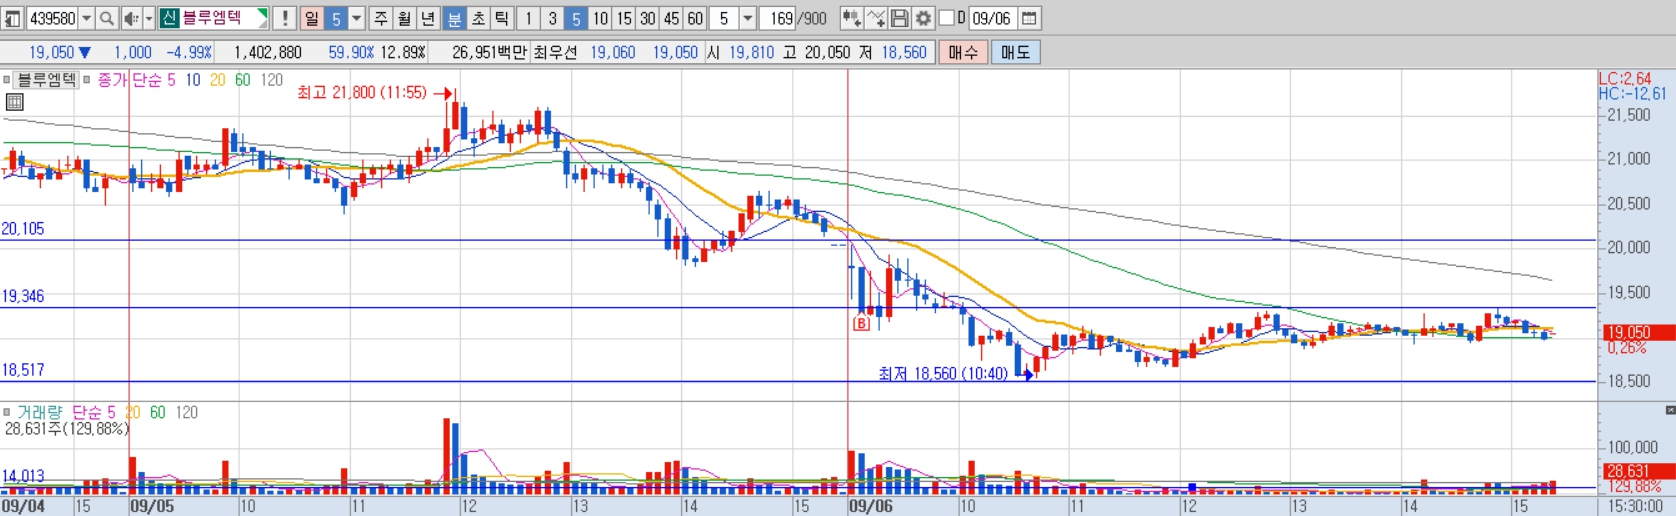Click the 19,346 horizontal line label
This screenshot has height=516, width=1676.
click(23, 296)
